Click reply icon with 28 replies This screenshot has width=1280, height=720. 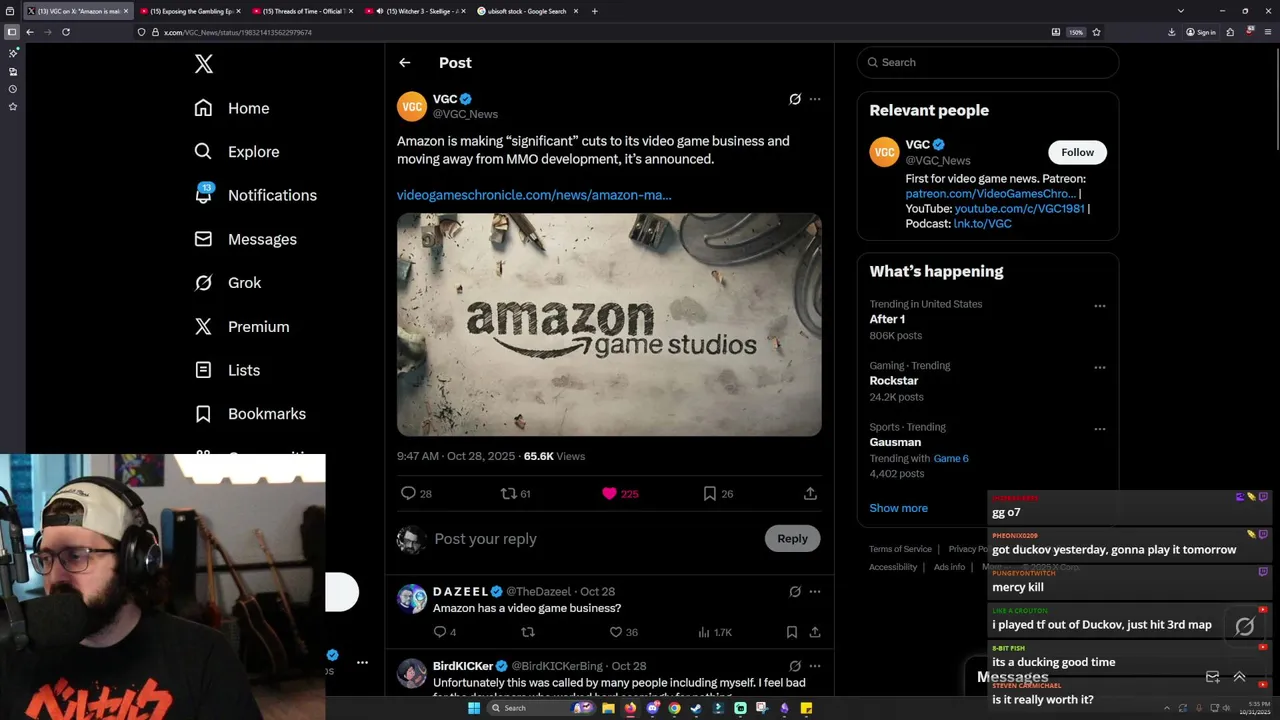click(x=416, y=493)
